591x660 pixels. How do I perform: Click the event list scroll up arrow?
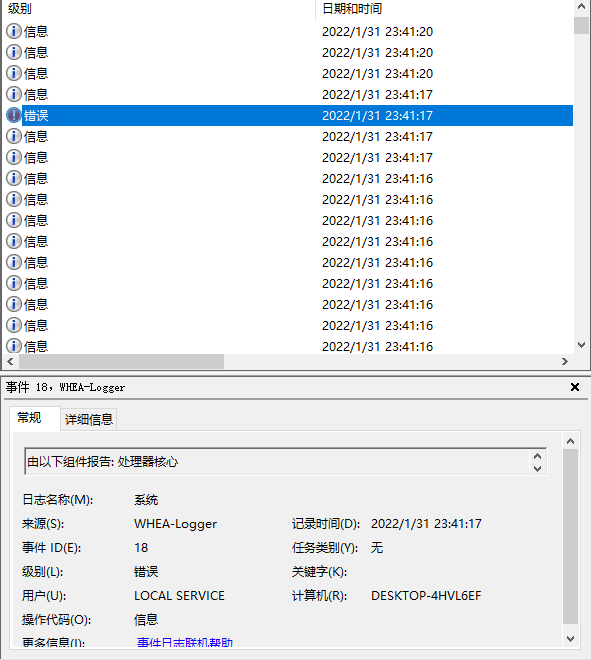coord(581,7)
